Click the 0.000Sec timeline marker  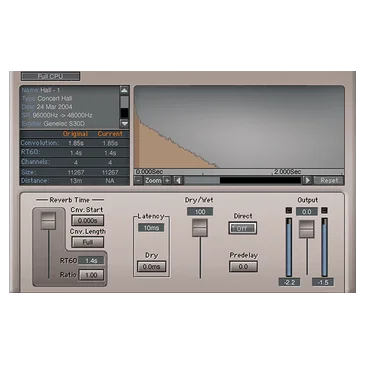tap(149, 172)
